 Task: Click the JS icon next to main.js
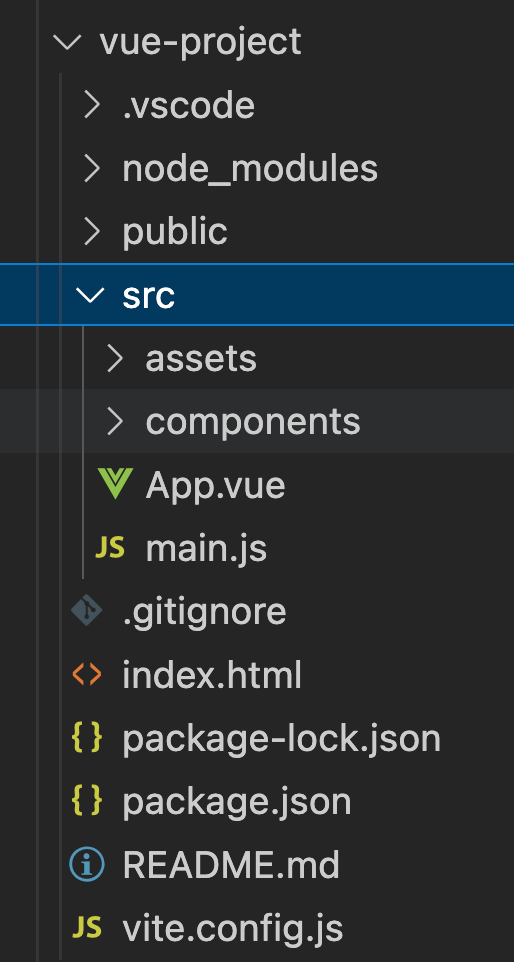[x=110, y=548]
